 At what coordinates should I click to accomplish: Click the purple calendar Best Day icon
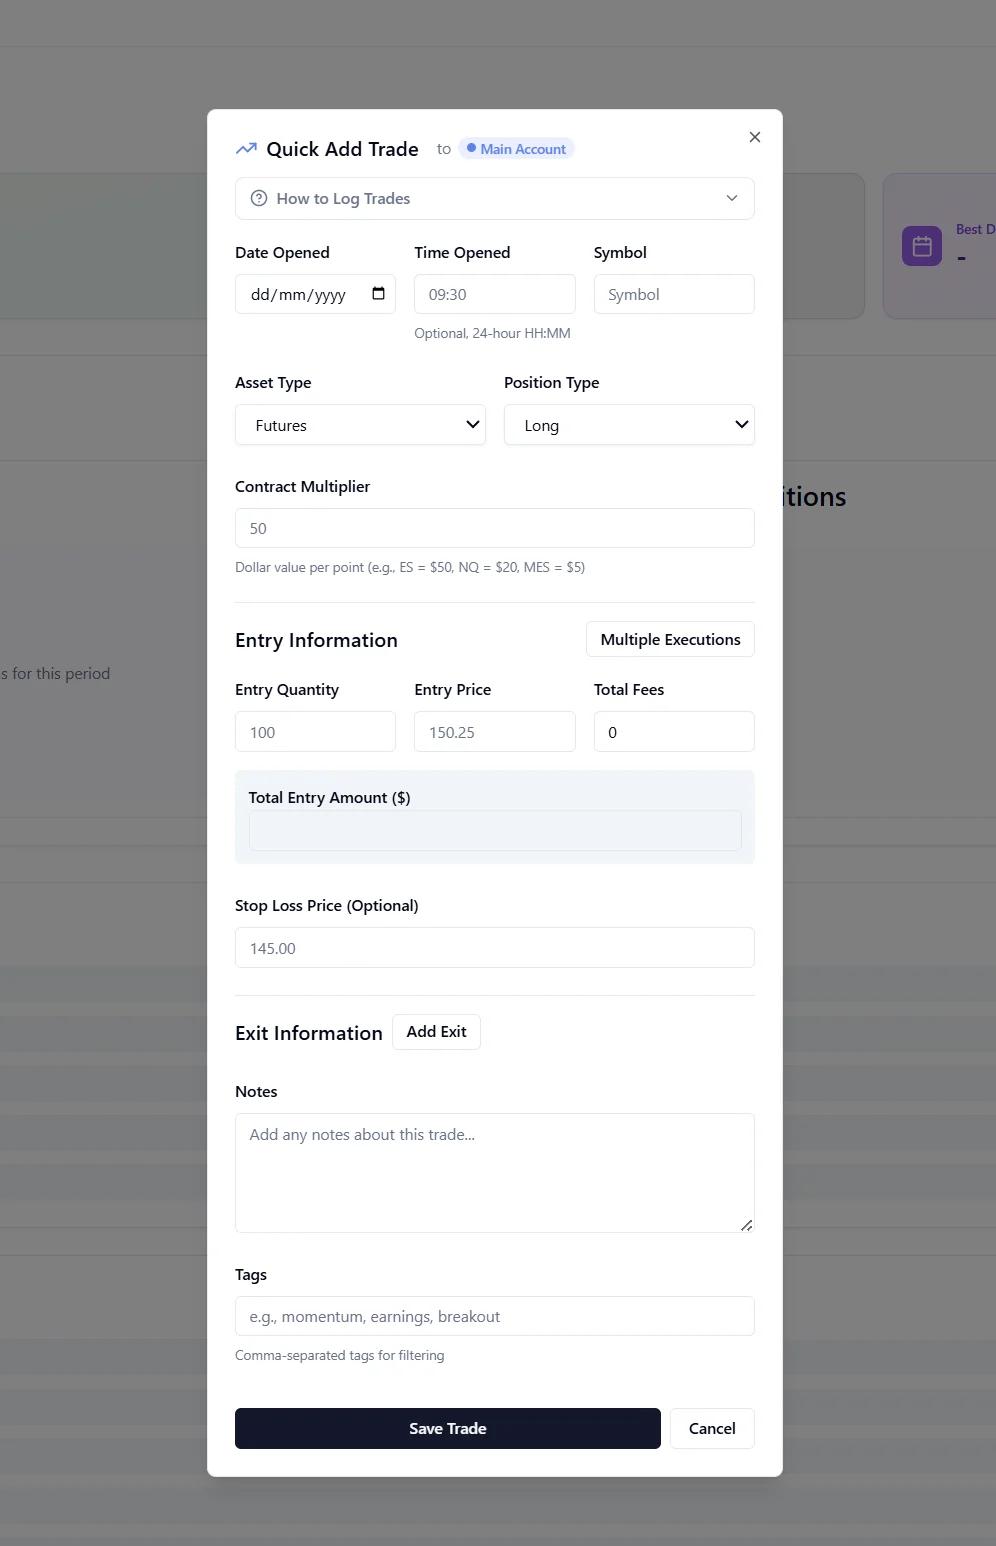pos(922,246)
